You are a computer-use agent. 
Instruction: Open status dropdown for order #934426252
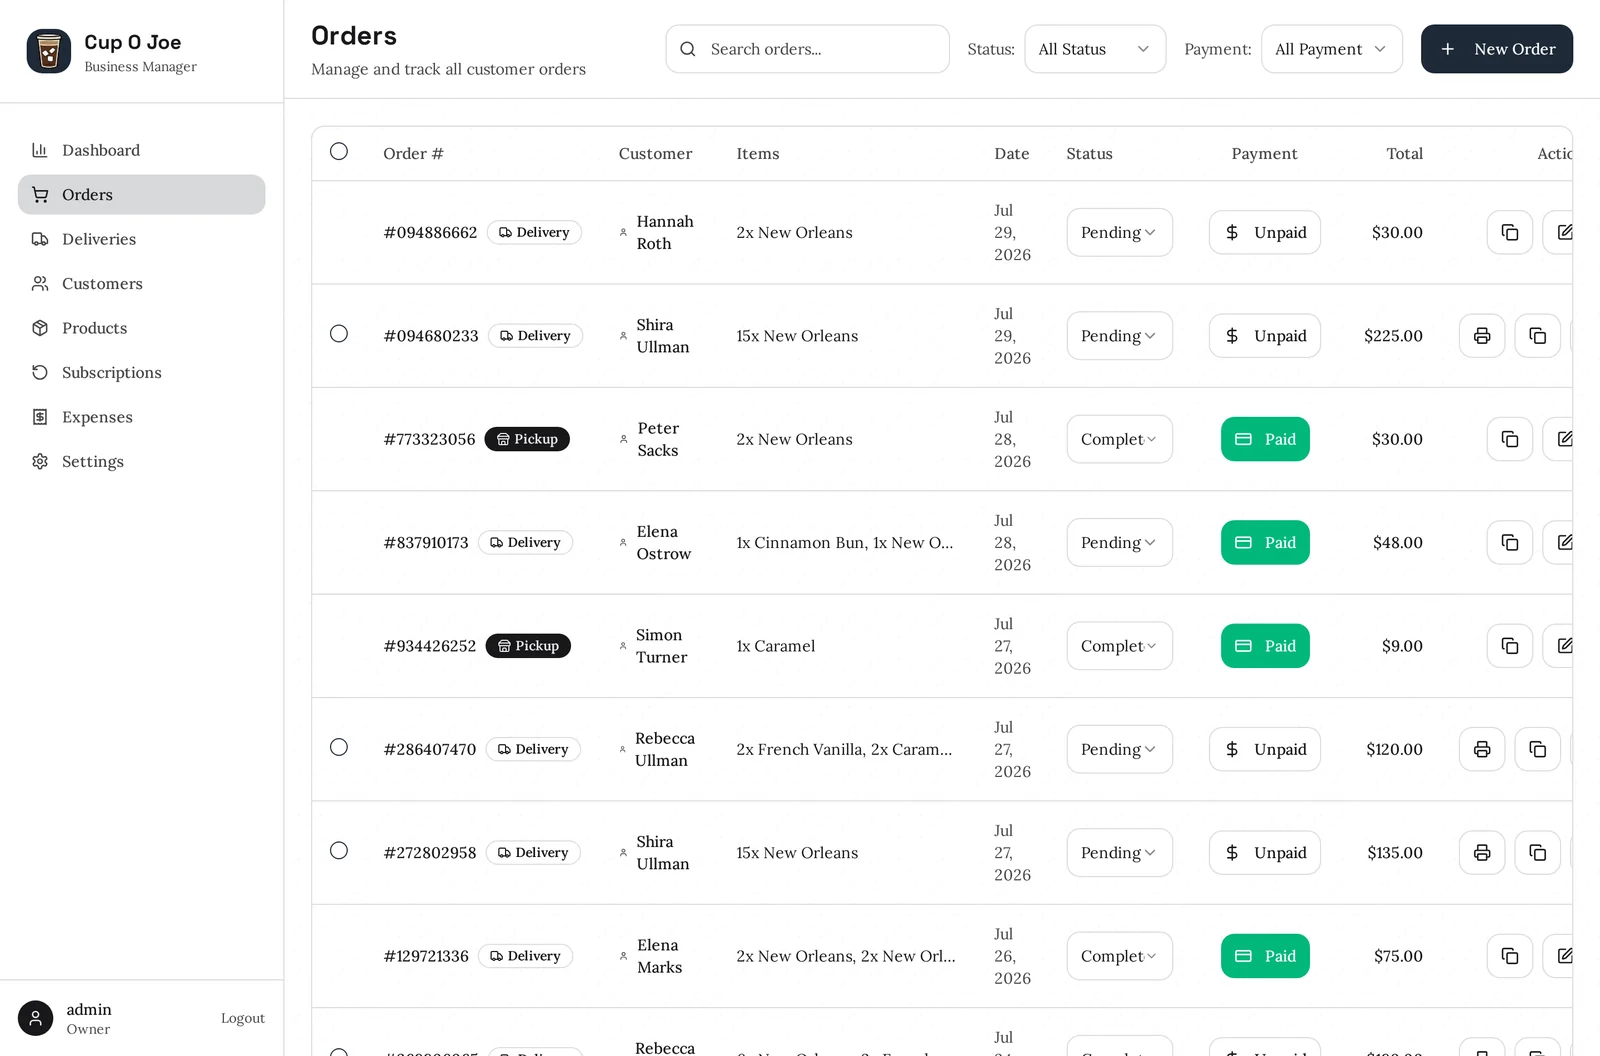tap(1119, 646)
